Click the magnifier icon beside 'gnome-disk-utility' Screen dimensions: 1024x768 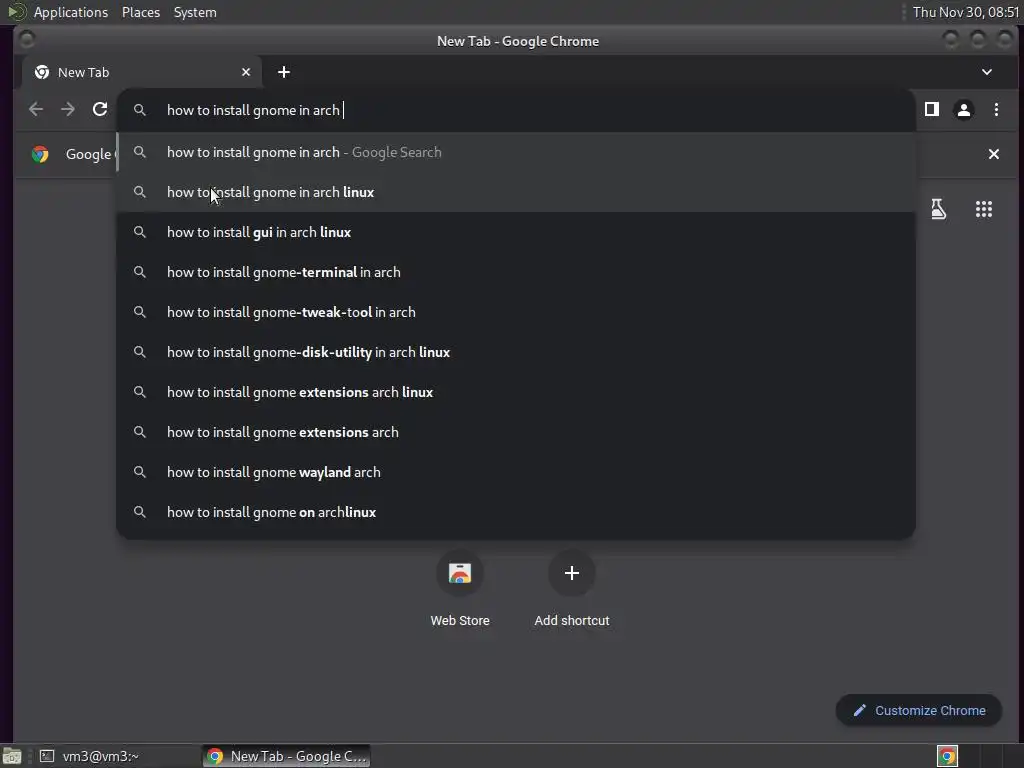[x=140, y=352]
